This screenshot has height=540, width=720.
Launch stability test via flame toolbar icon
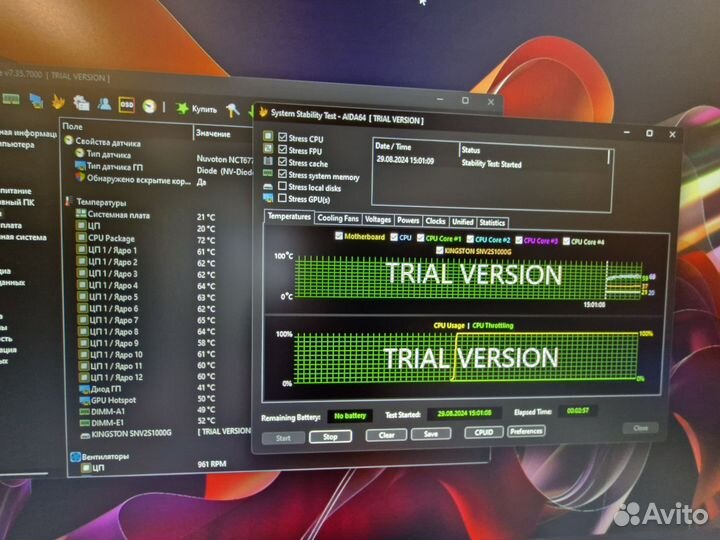(x=58, y=101)
